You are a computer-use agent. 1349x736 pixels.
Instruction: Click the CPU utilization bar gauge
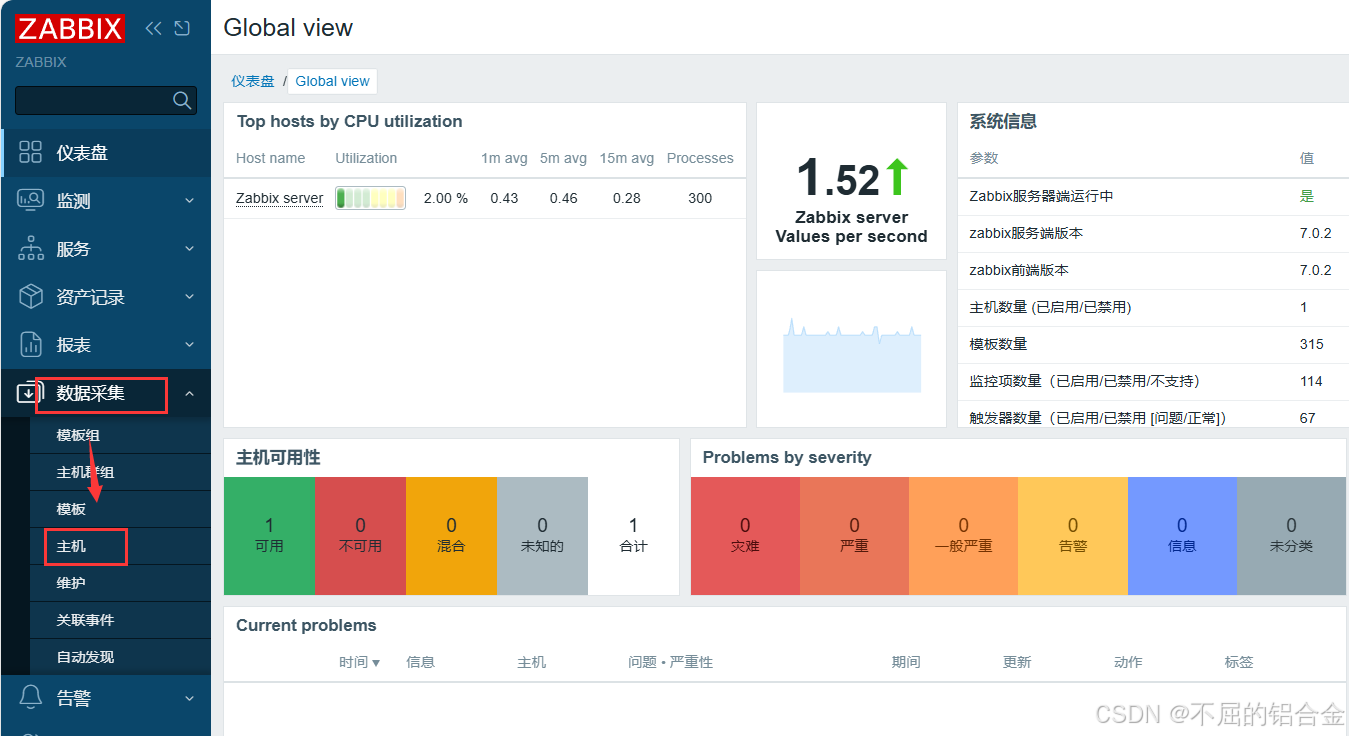(370, 198)
